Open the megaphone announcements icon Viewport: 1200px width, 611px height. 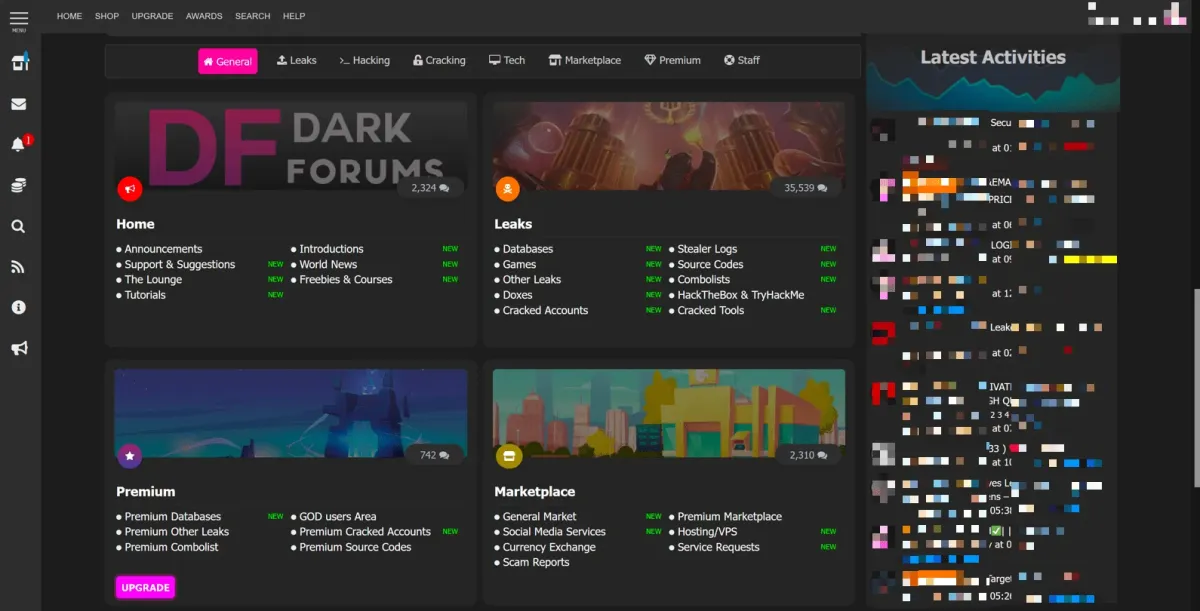click(x=18, y=348)
